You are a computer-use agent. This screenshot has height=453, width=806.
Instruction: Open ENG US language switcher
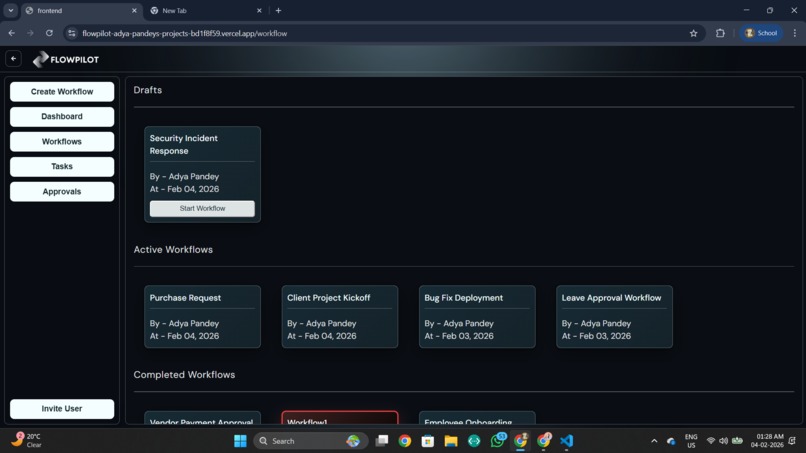coord(691,441)
